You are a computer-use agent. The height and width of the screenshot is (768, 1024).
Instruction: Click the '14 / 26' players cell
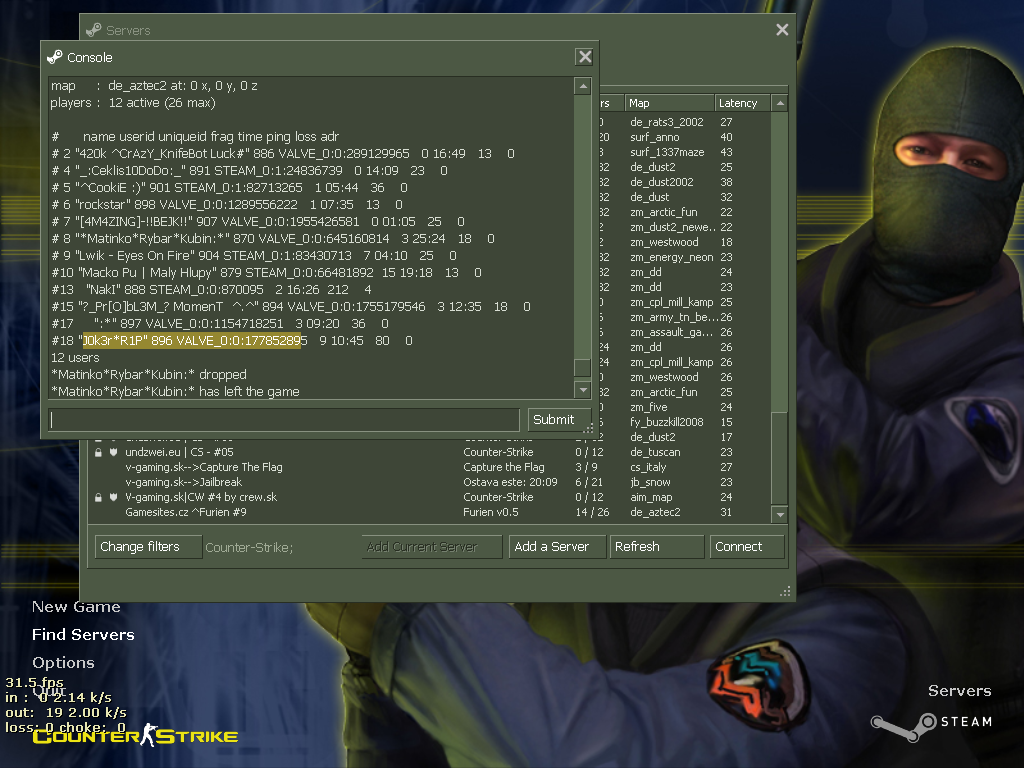point(592,512)
